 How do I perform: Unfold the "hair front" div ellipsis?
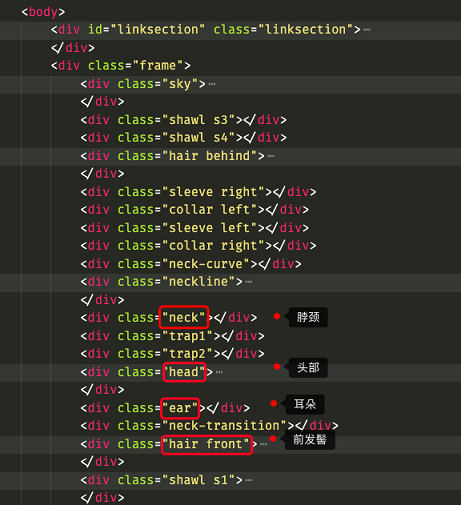pos(263,444)
